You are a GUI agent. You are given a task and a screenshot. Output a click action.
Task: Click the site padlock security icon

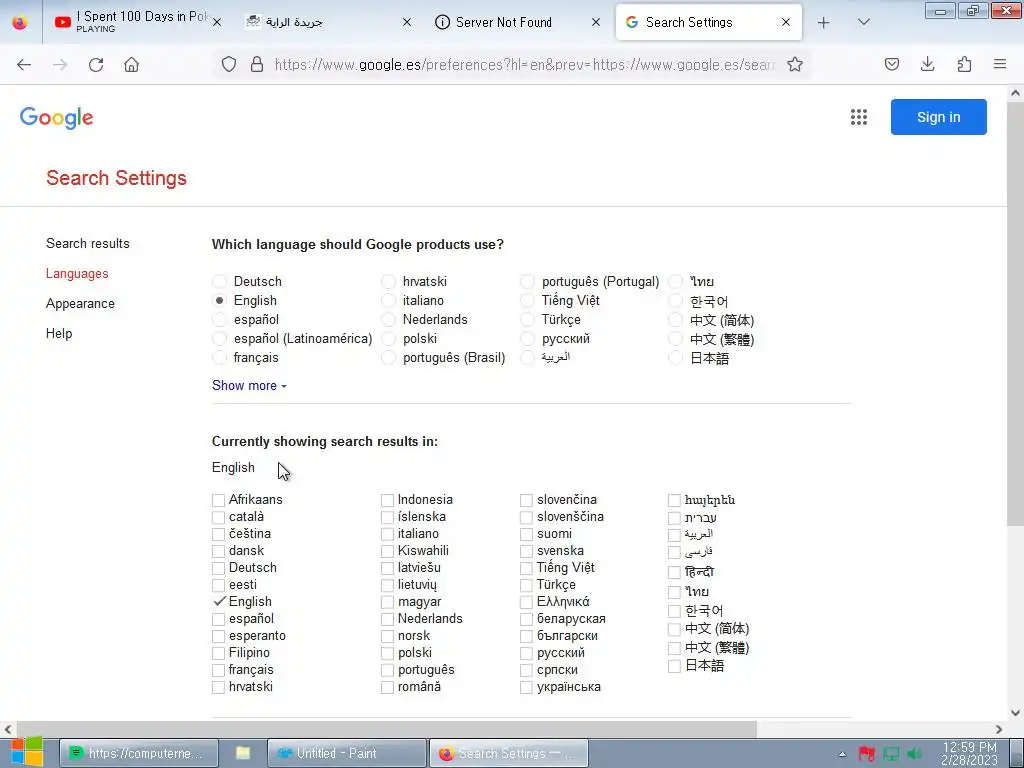[257, 64]
